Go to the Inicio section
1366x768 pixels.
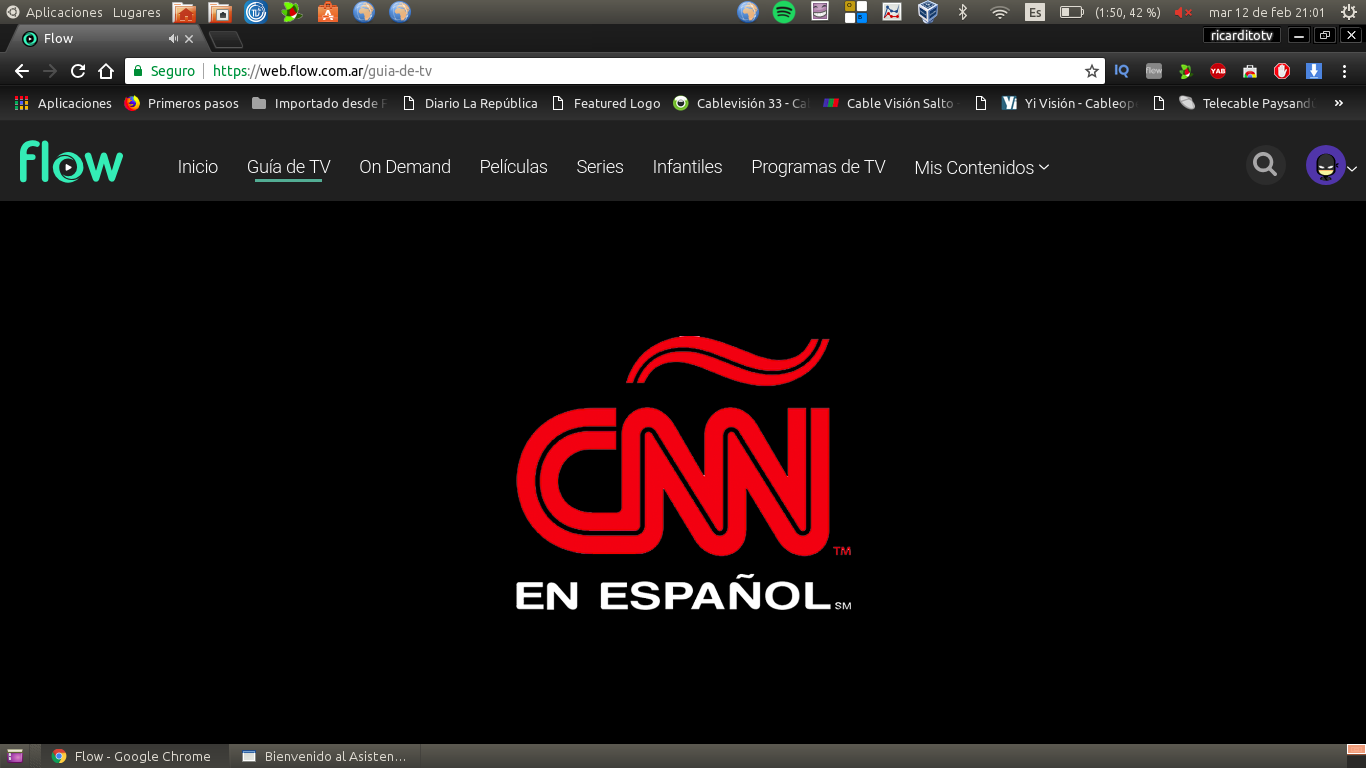(198, 167)
